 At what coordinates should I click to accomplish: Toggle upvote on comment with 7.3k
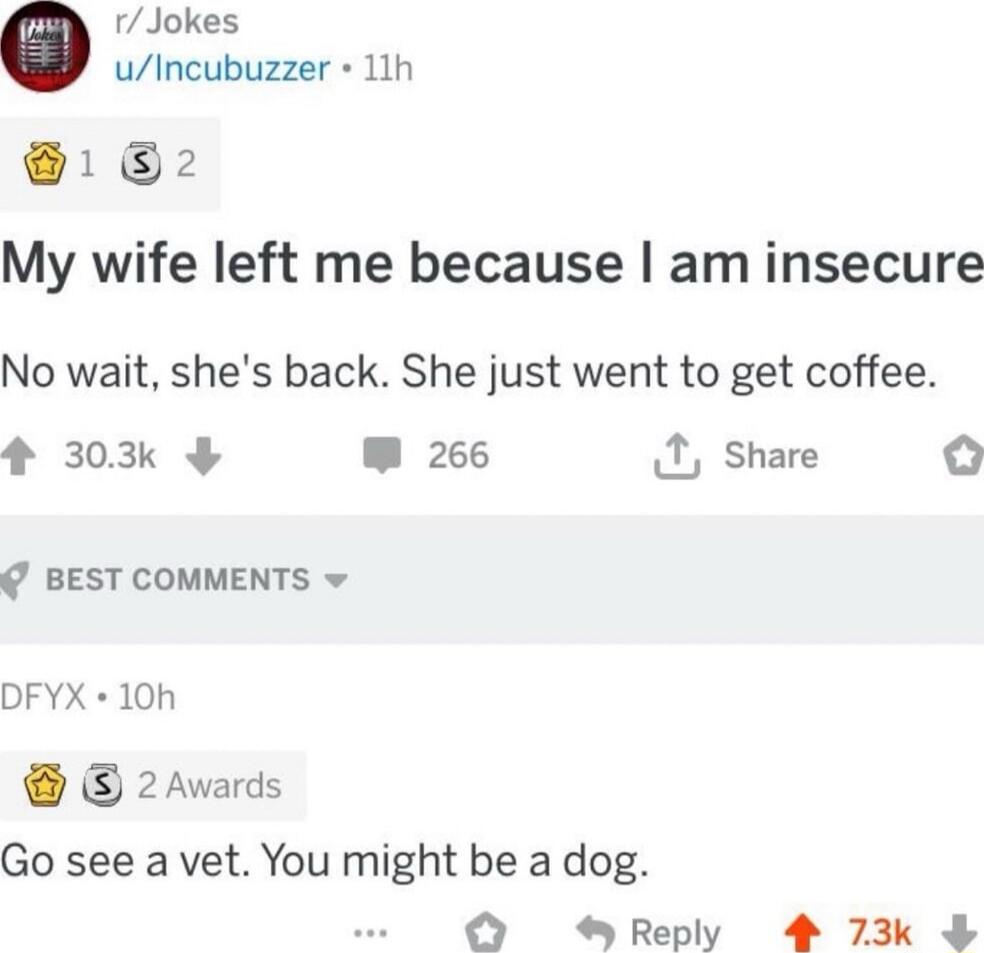pyautogui.click(x=803, y=933)
